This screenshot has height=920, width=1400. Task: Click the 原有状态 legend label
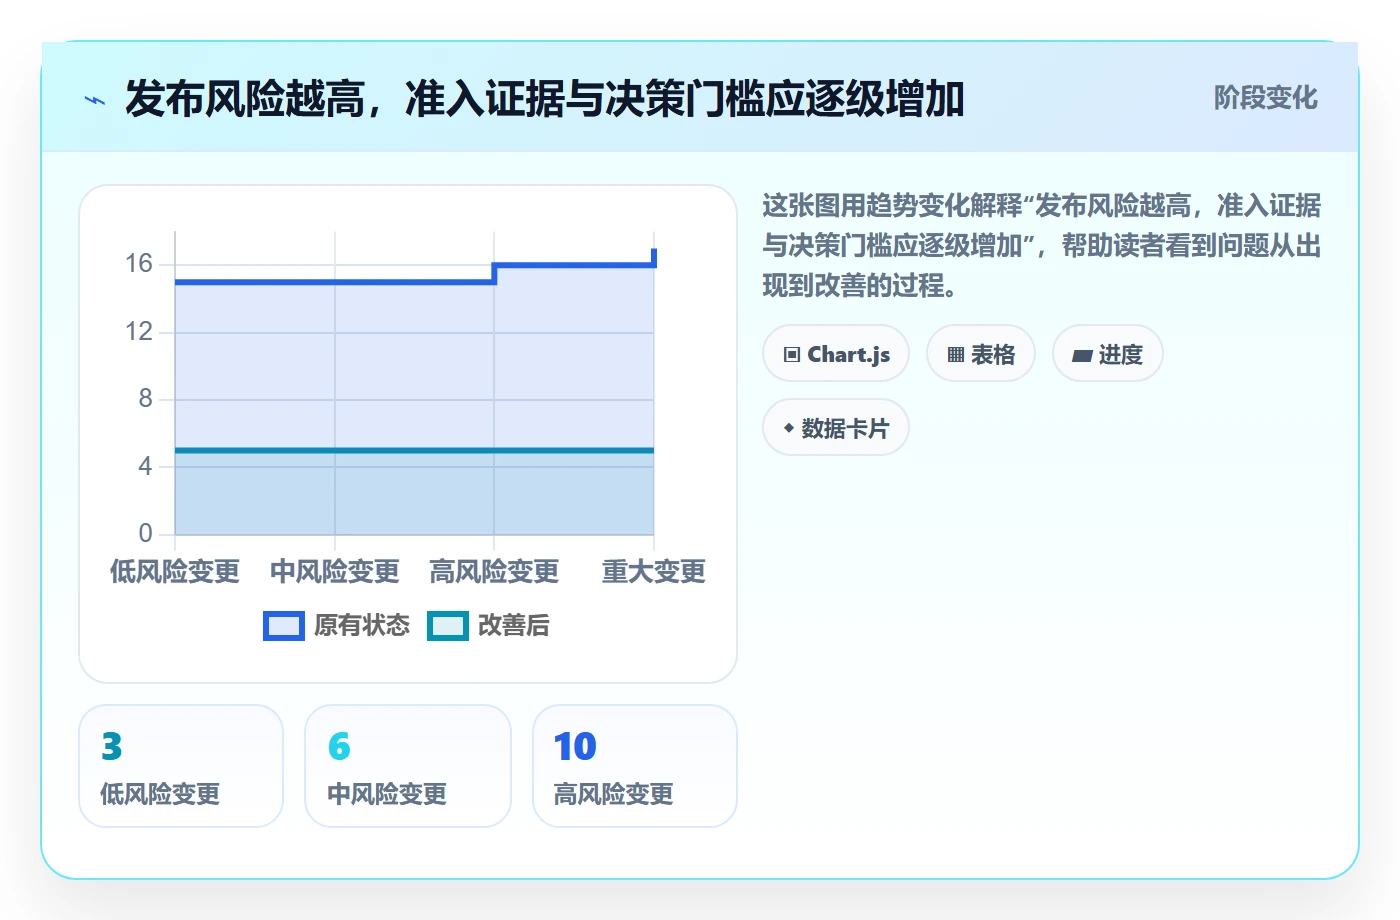coord(362,626)
